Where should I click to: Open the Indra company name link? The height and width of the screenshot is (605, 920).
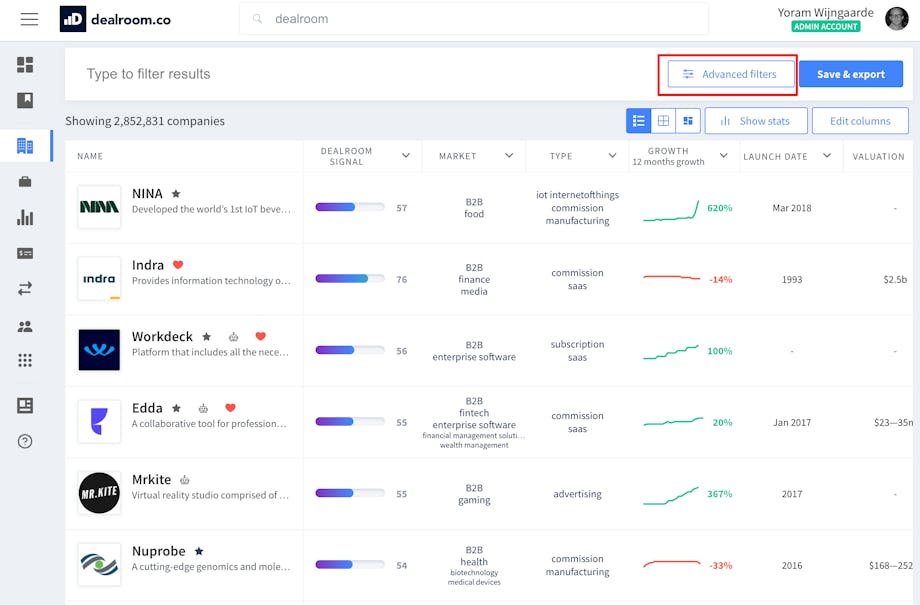(x=148, y=265)
